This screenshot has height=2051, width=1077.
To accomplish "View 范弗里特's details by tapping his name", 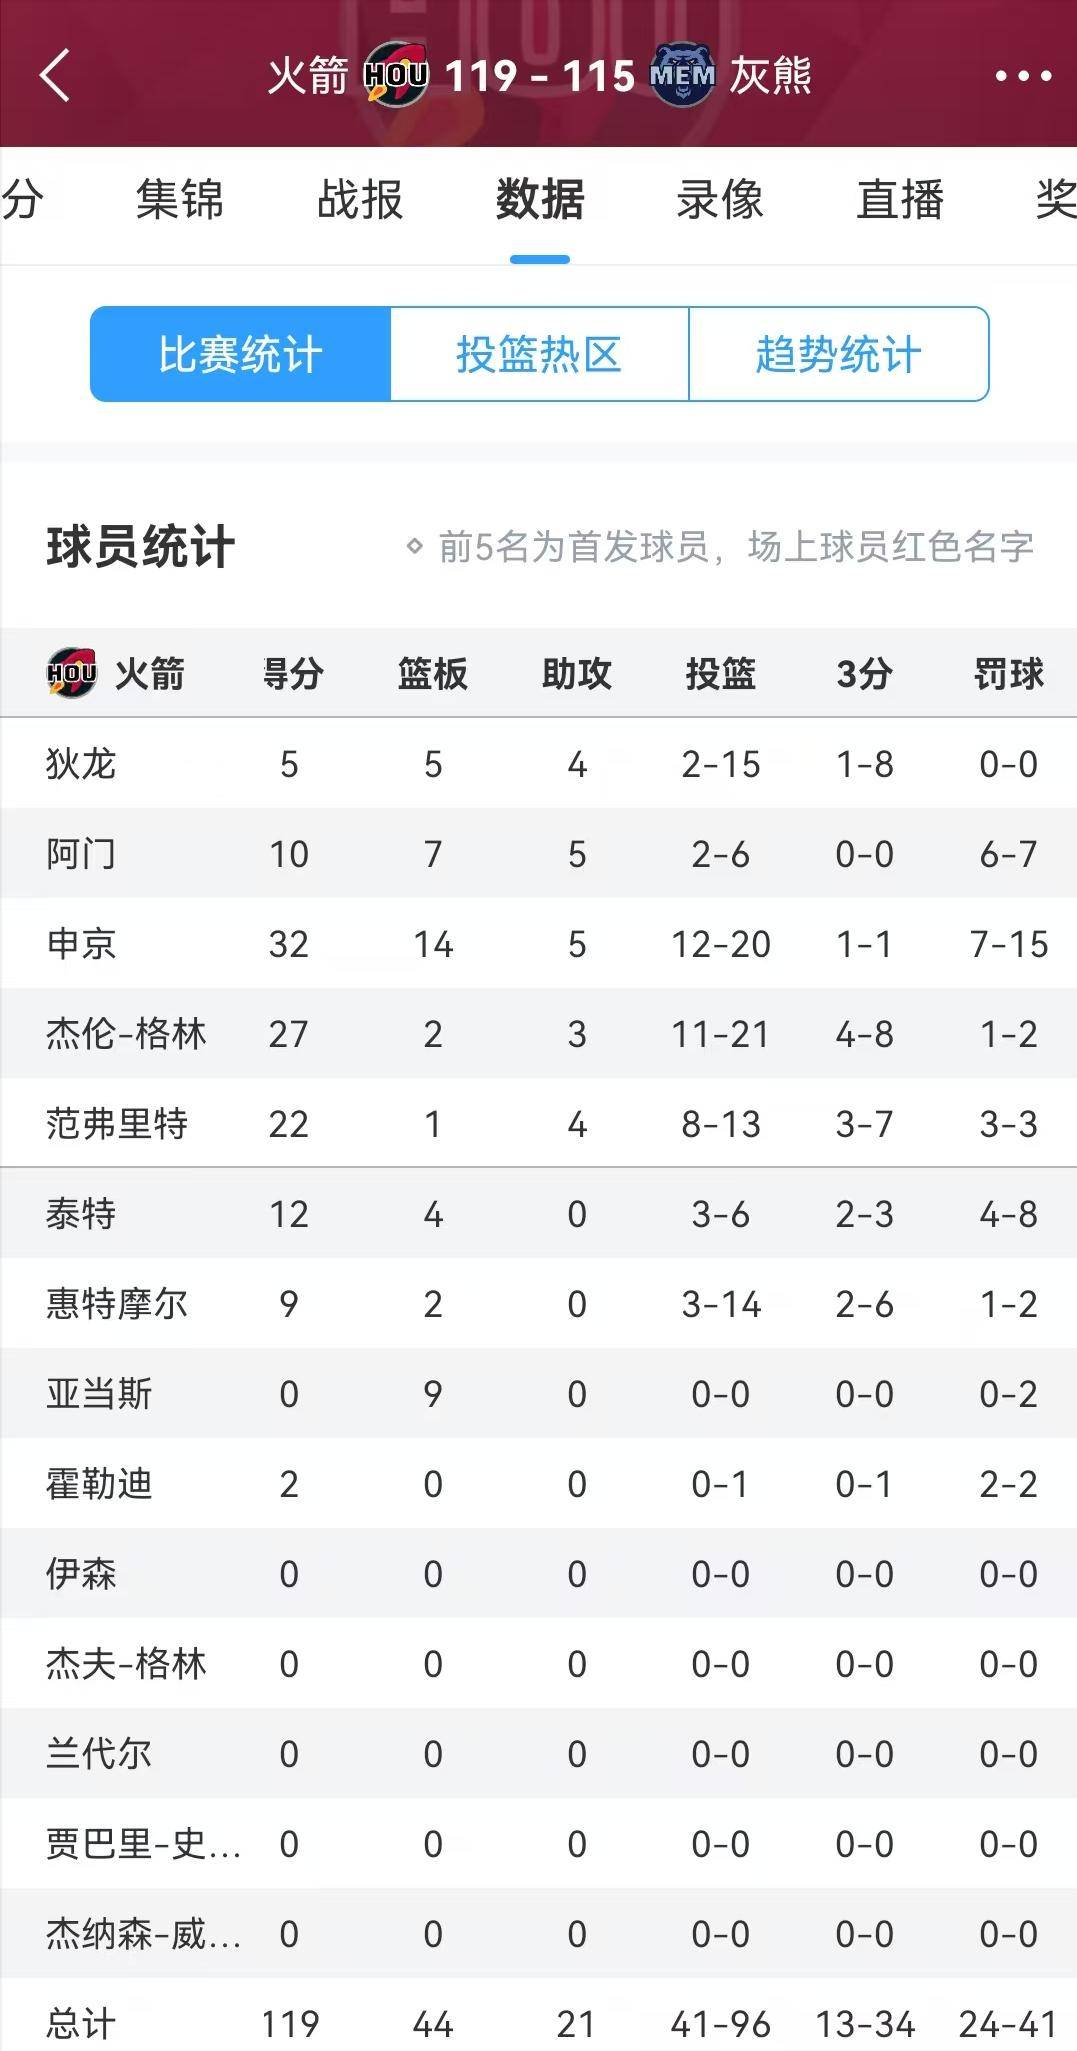I will (x=118, y=1123).
